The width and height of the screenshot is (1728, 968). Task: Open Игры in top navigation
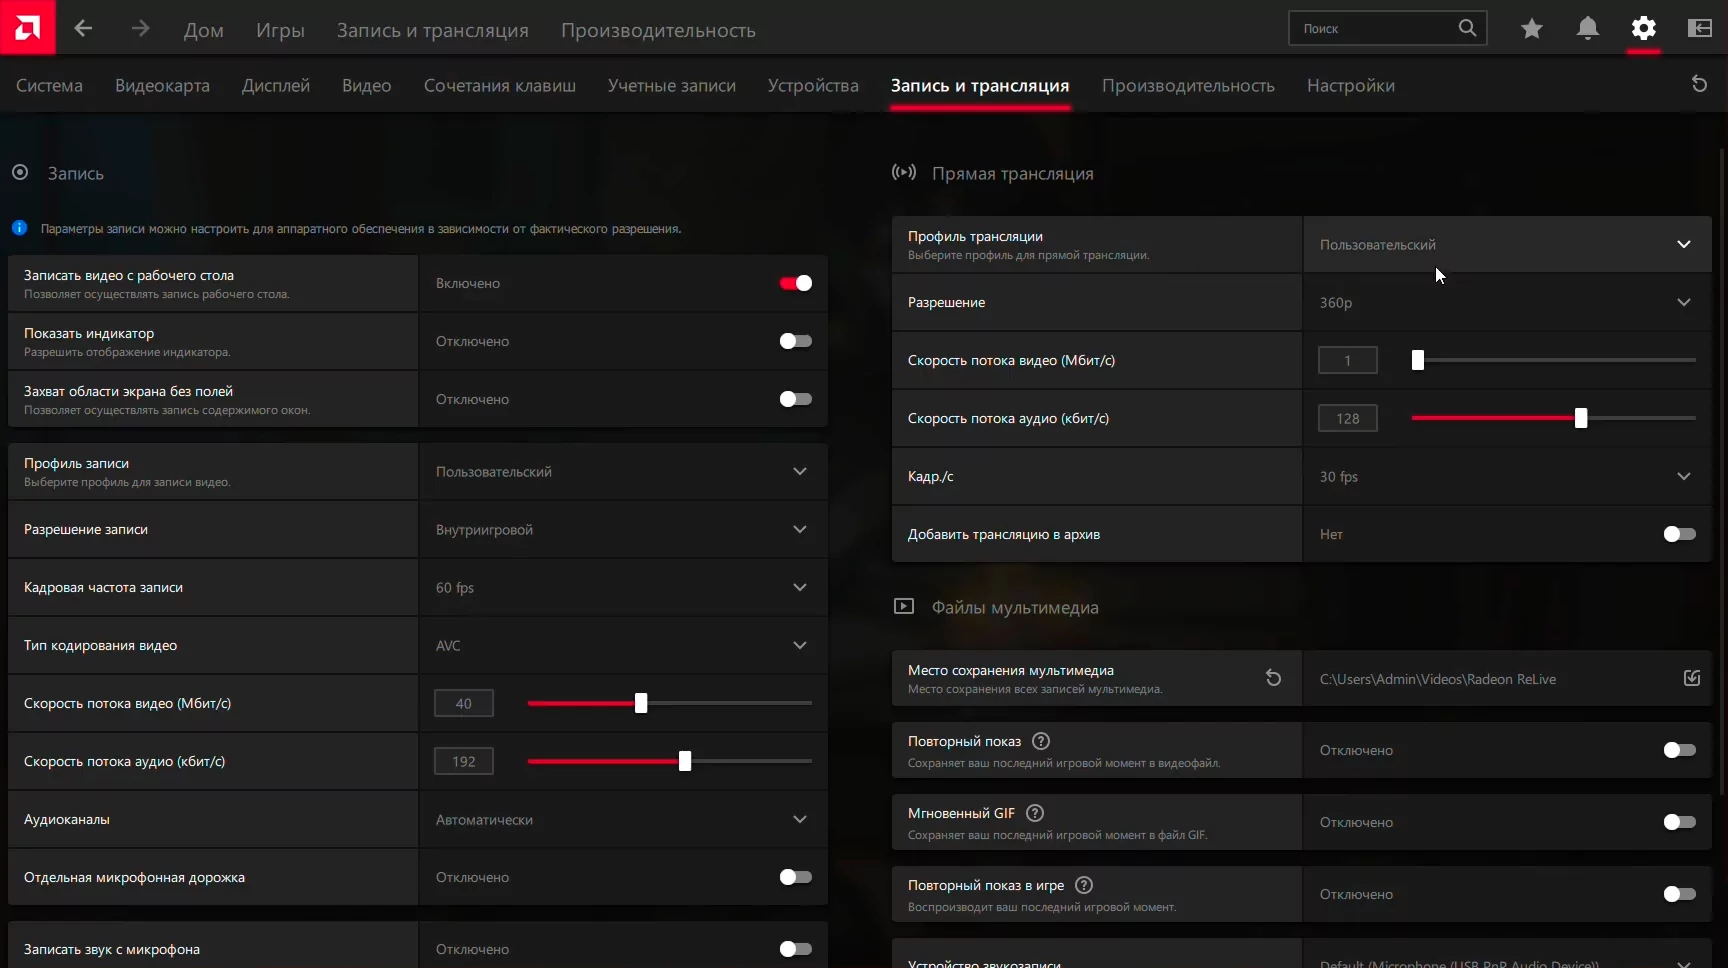coord(280,30)
